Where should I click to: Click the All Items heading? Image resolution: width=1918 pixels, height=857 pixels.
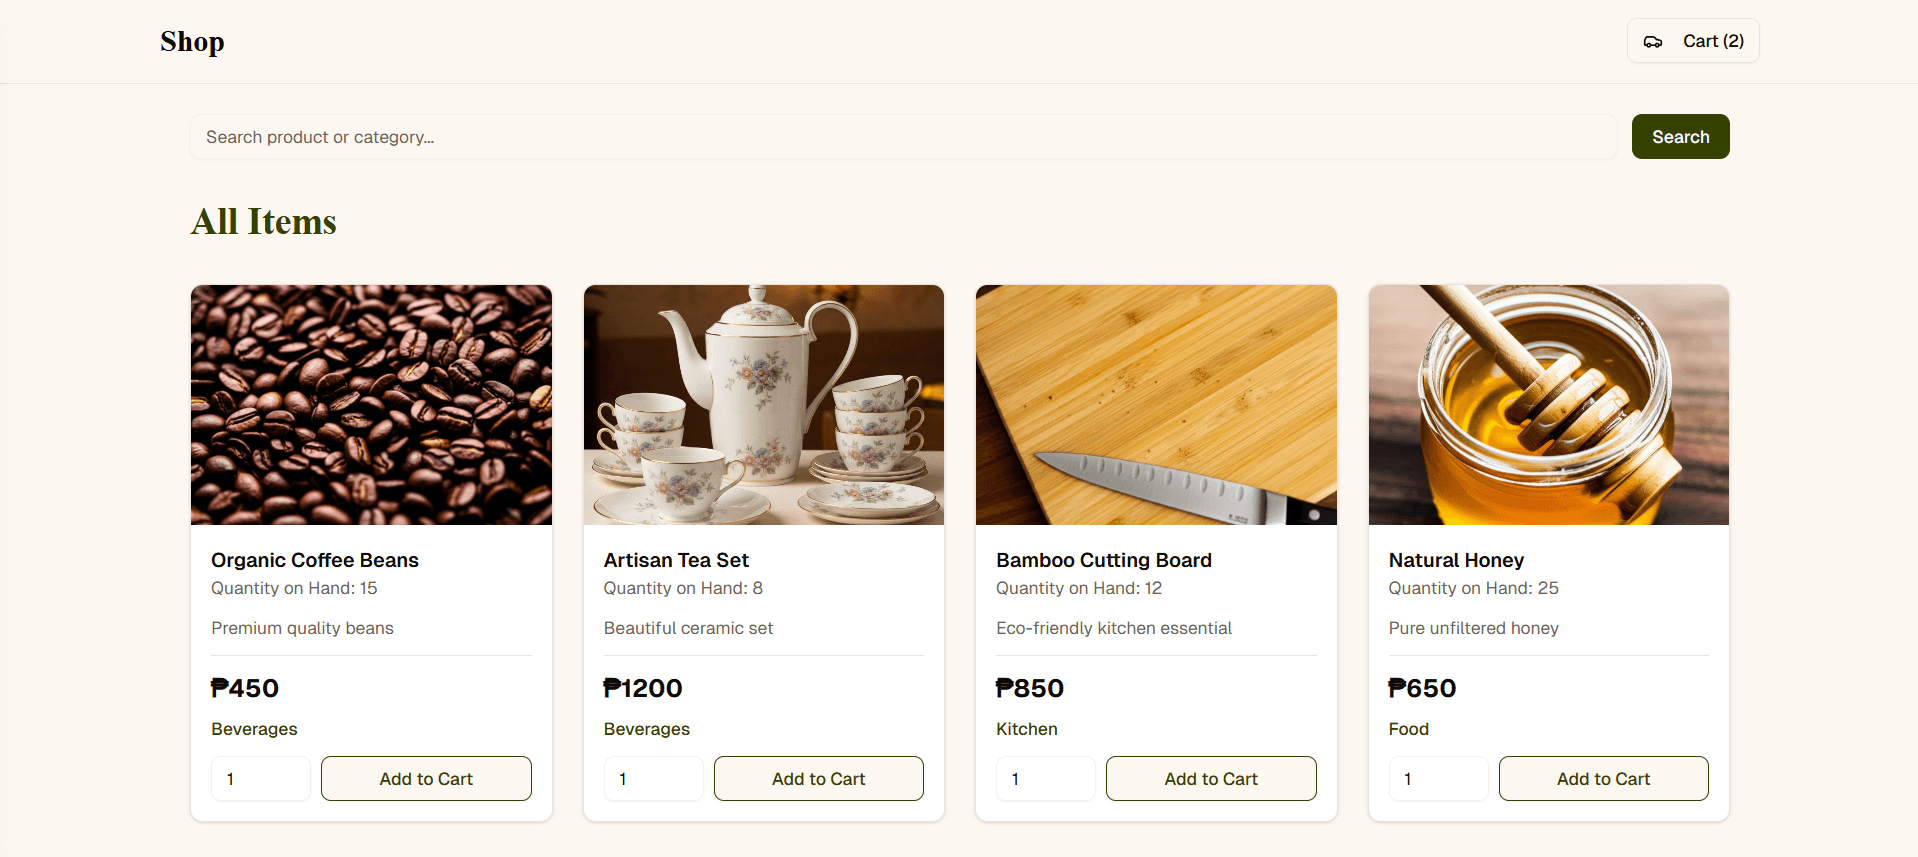pyautogui.click(x=263, y=221)
